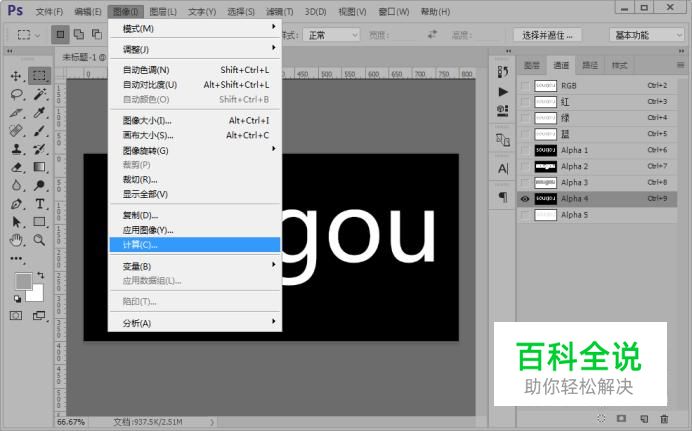
Task: Click the Ps application logo
Action: pyautogui.click(x=15, y=10)
